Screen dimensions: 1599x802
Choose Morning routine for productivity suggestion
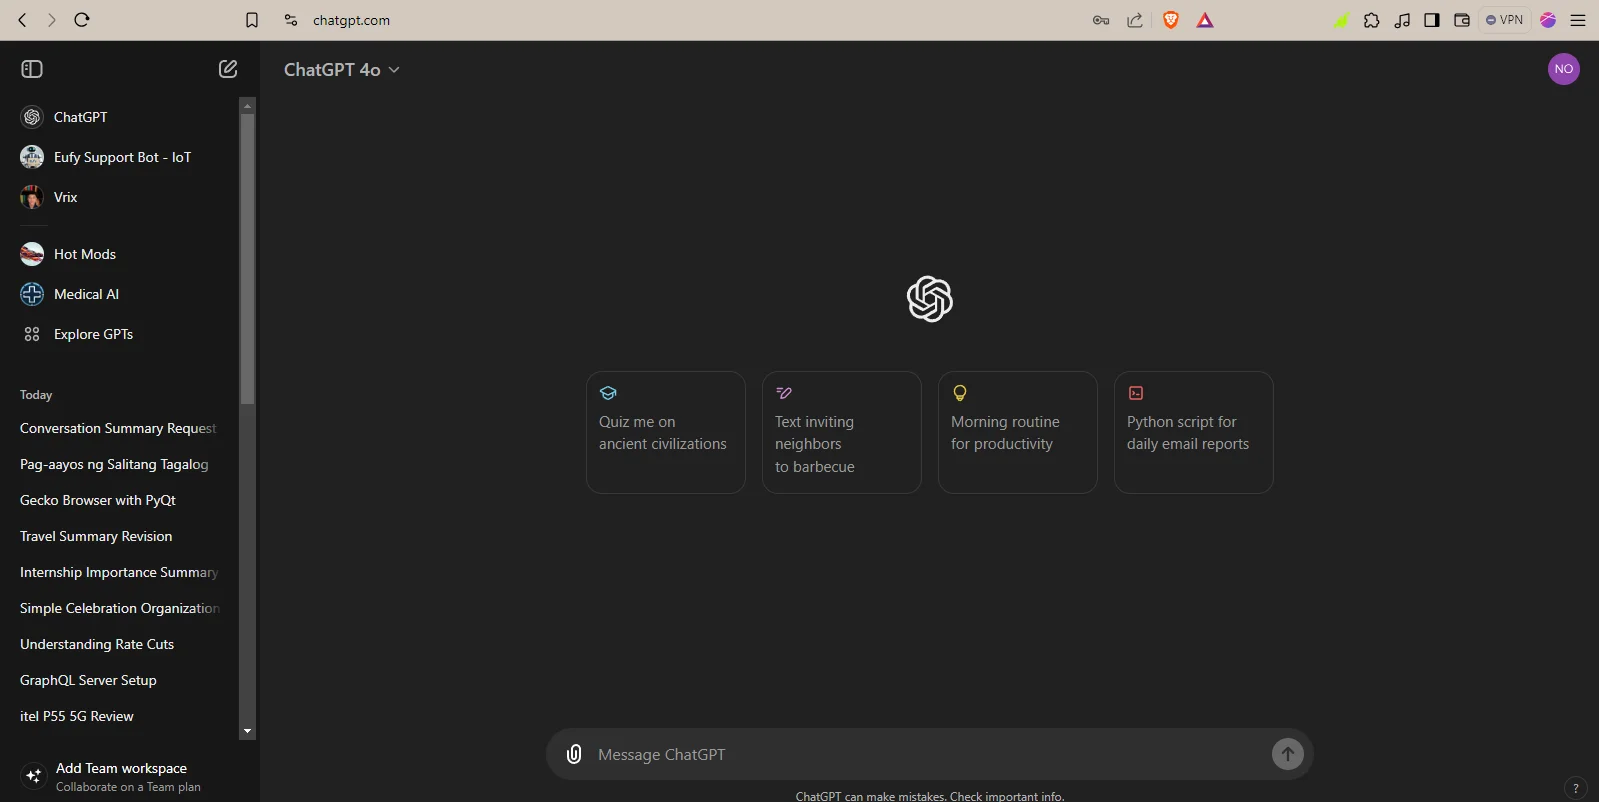[1018, 432]
